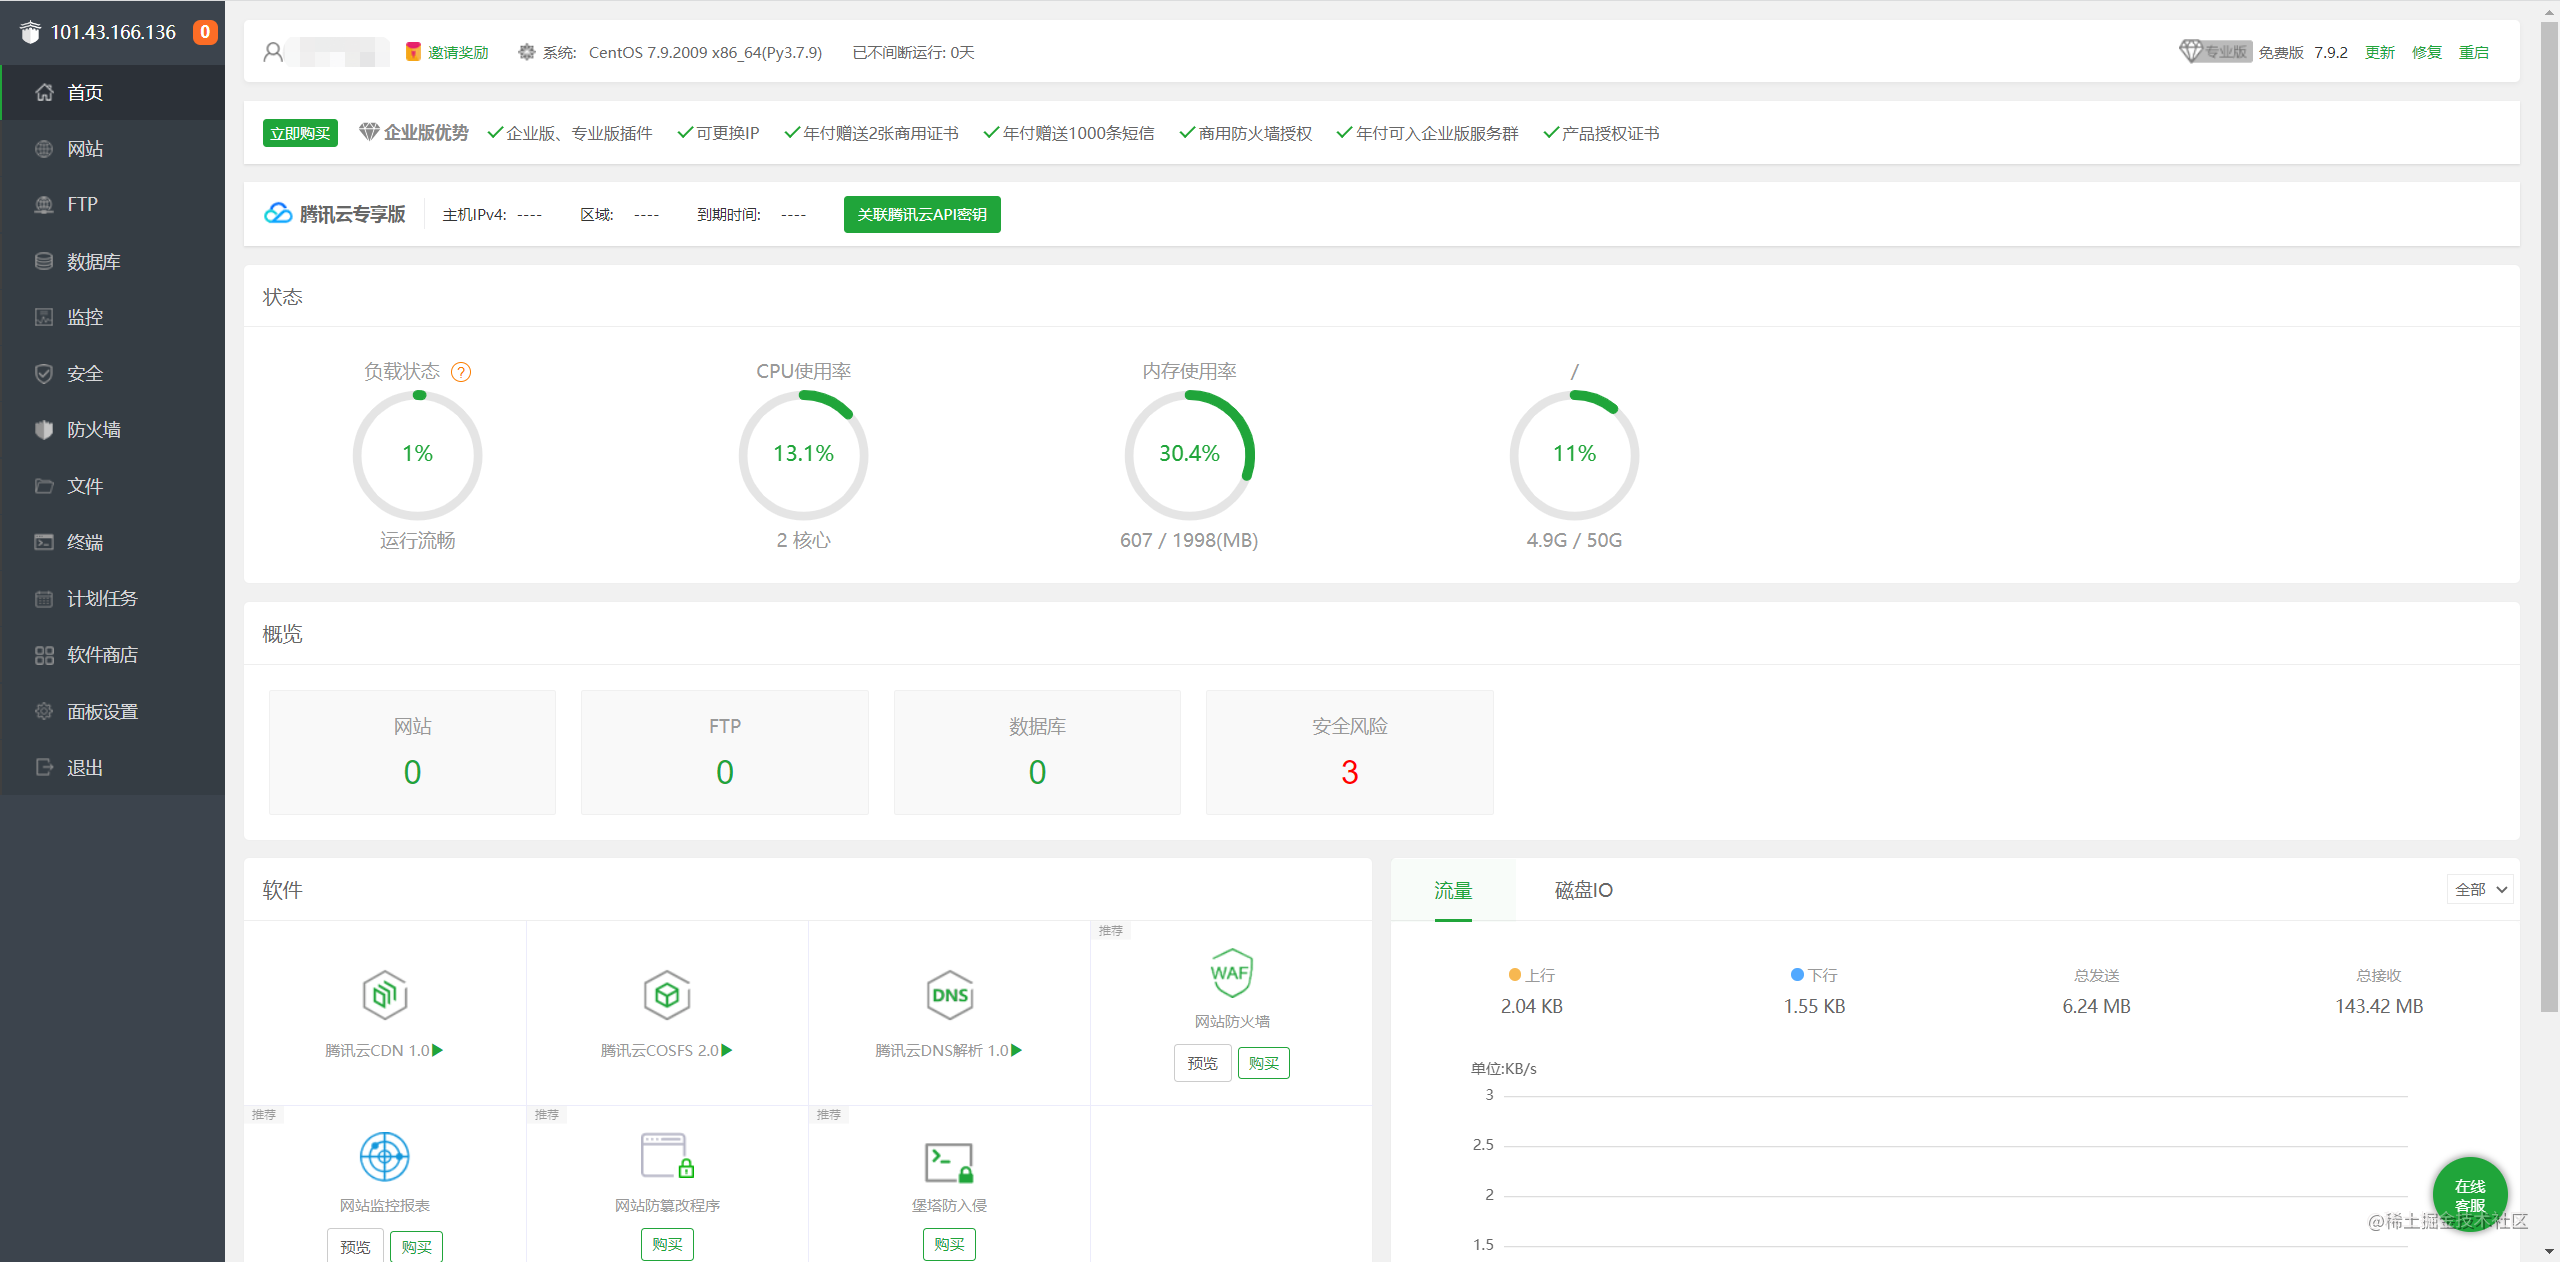The height and width of the screenshot is (1262, 2560).
Task: Open the Tencent Cloud COSFS icon
Action: click(x=667, y=994)
